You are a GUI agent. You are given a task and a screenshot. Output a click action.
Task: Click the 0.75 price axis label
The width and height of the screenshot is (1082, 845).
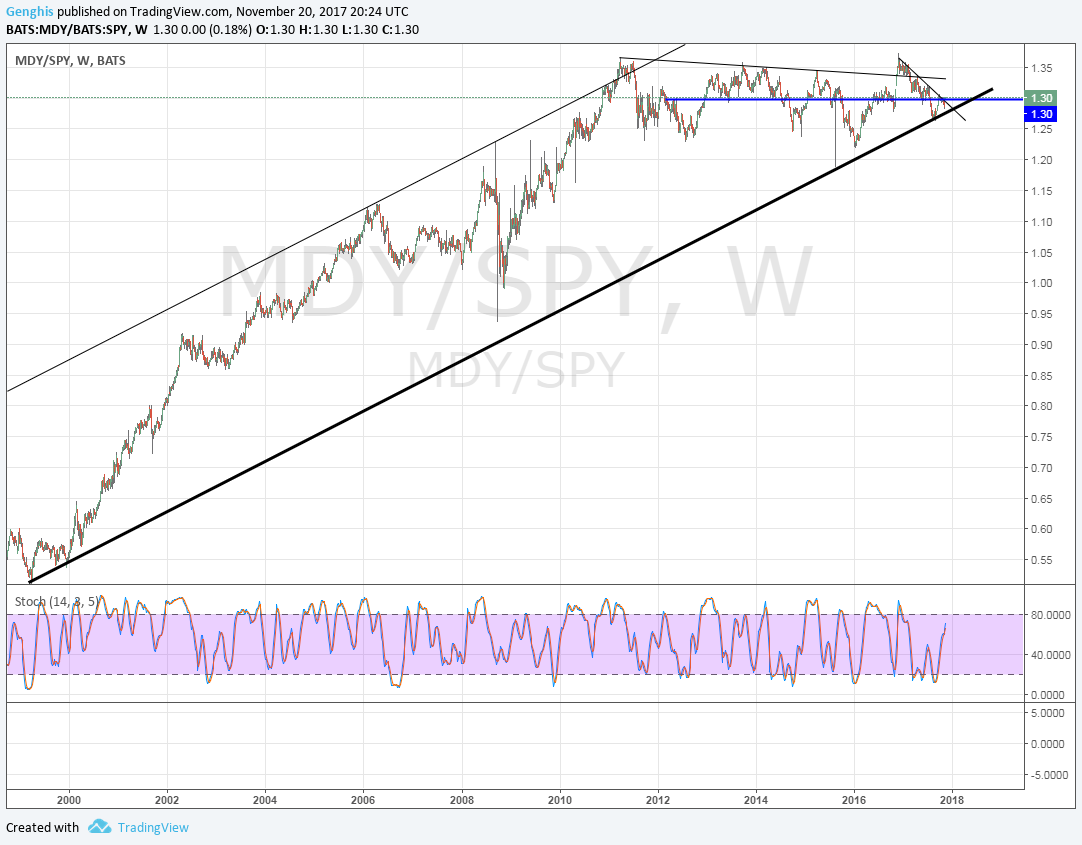(x=1042, y=437)
